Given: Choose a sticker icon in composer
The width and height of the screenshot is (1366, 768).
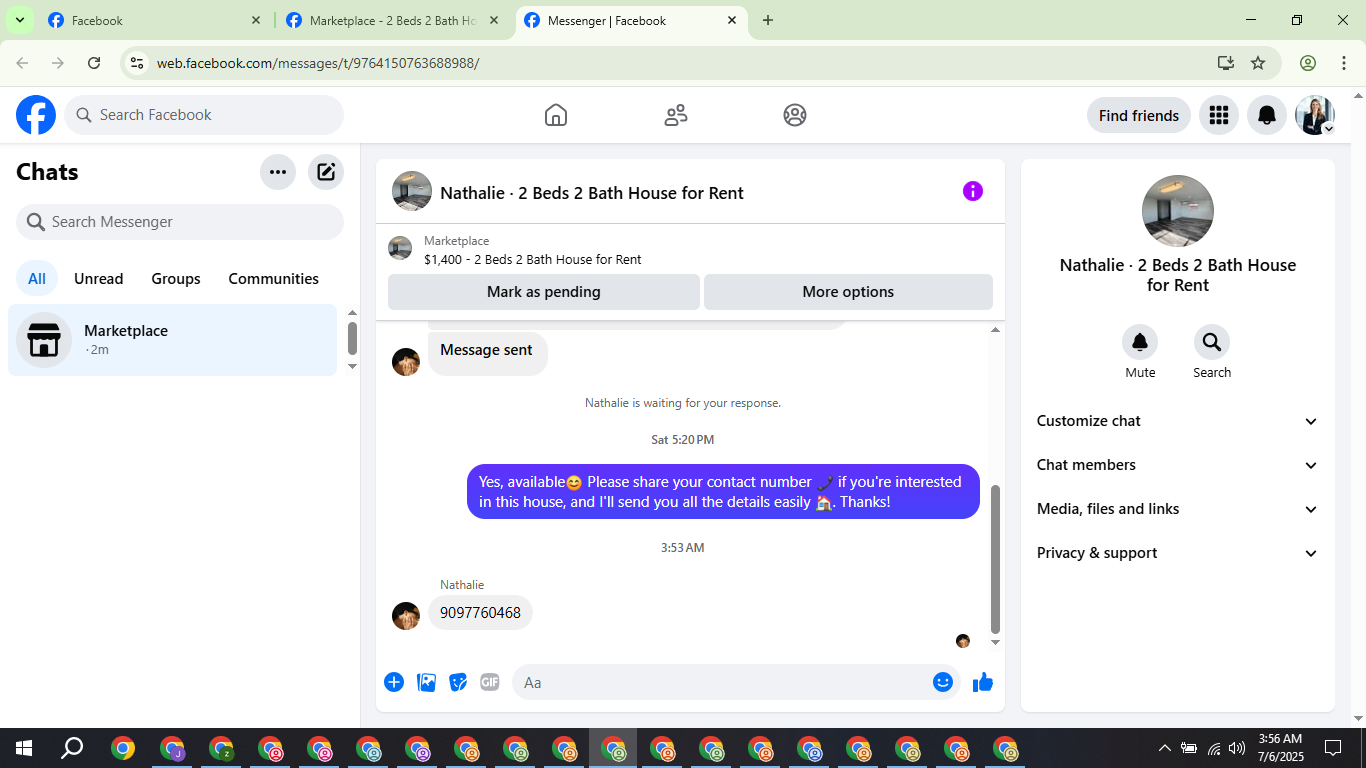Looking at the screenshot, I should click(458, 682).
